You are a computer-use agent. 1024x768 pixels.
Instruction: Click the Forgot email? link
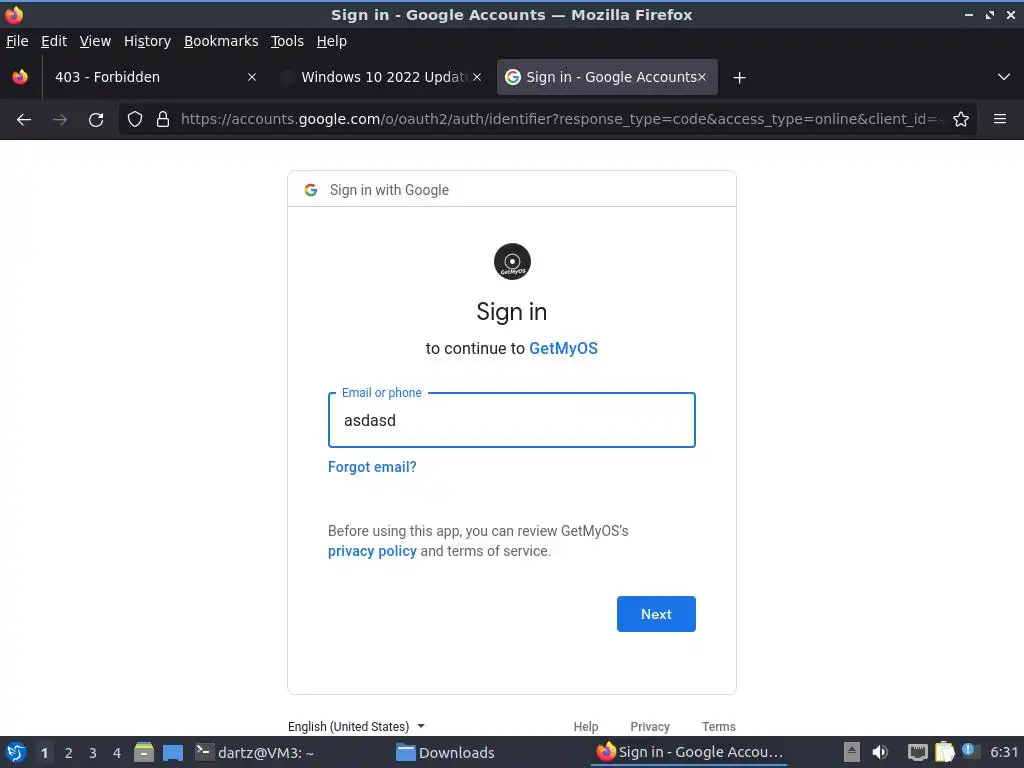click(x=372, y=467)
